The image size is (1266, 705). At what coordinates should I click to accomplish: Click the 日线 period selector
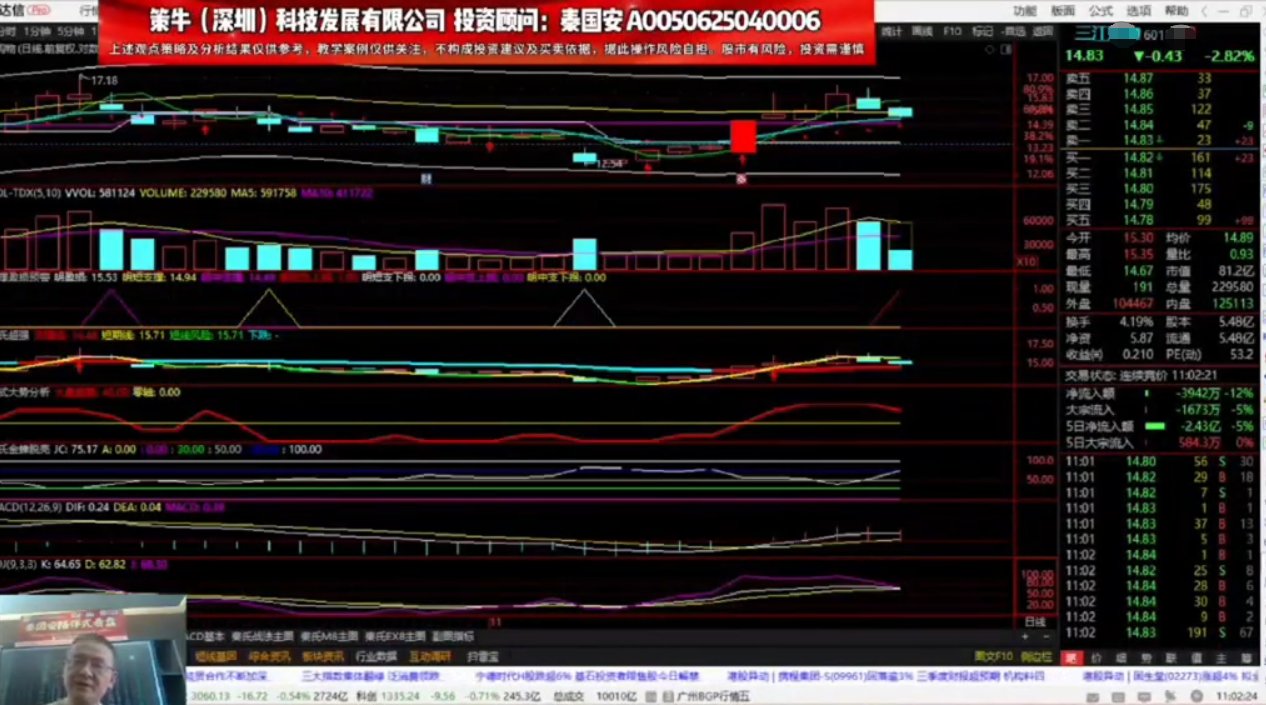click(1035, 621)
